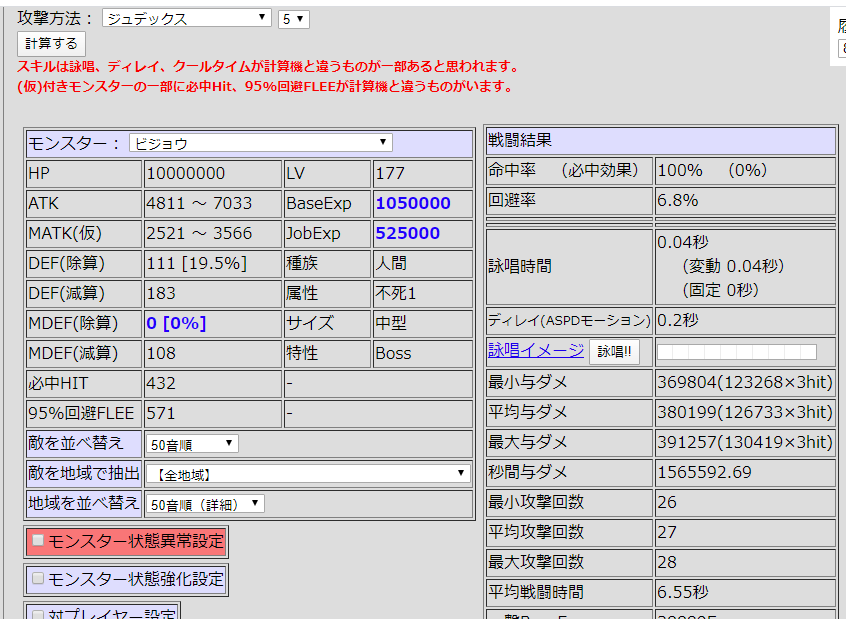Image resolution: width=846 pixels, height=619 pixels.
Task: Click the 95%回避FLEE label cell
Action: (84, 413)
